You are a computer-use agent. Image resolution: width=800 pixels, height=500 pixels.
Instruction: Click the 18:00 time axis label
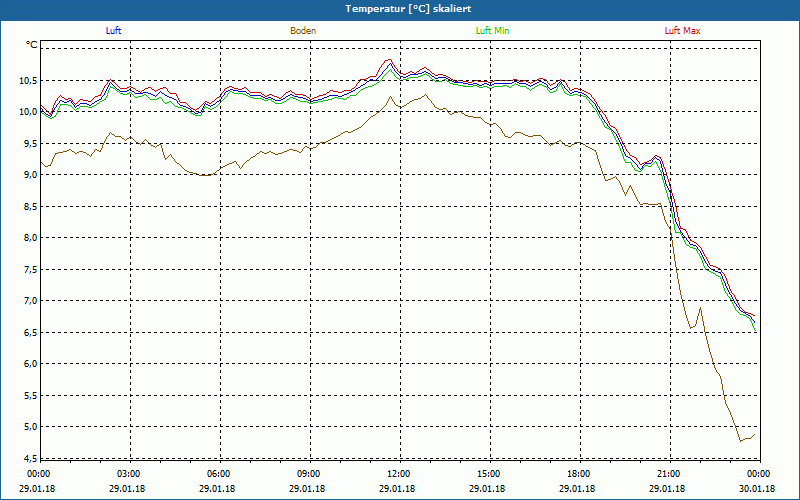click(578, 474)
